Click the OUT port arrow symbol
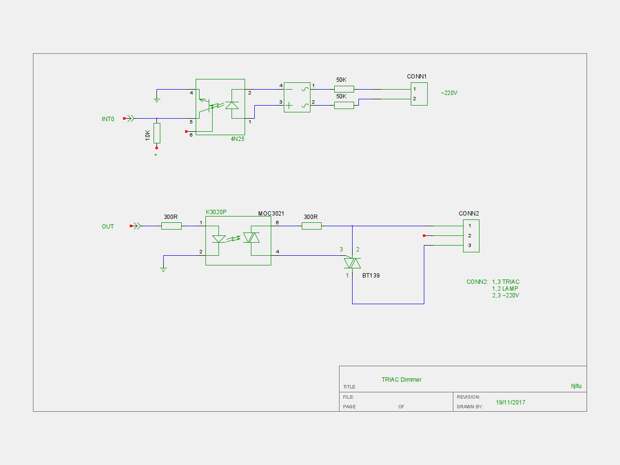The width and height of the screenshot is (620, 465). (136, 226)
